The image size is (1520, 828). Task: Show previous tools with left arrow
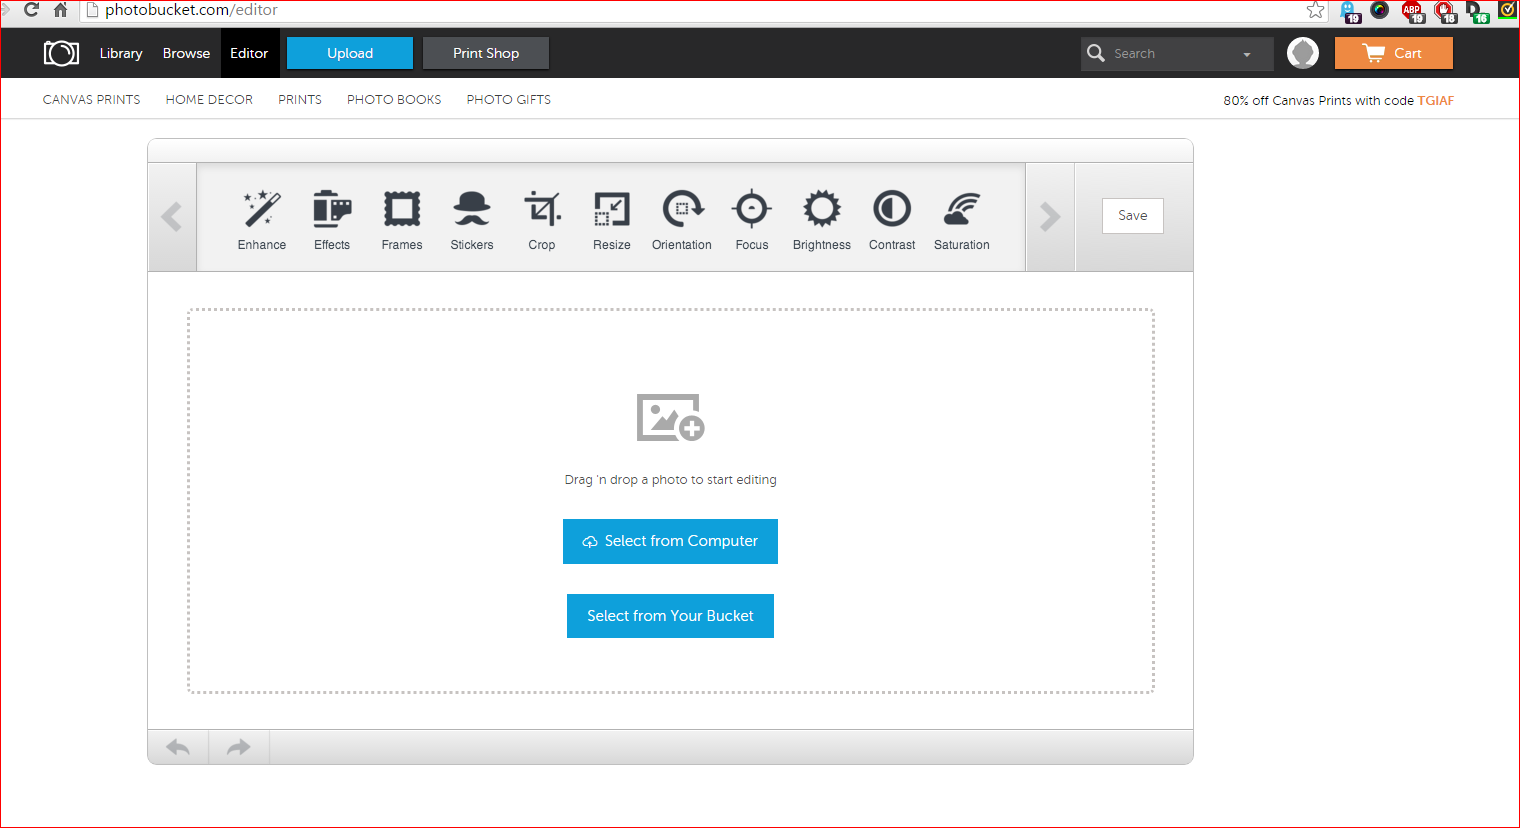click(x=172, y=217)
